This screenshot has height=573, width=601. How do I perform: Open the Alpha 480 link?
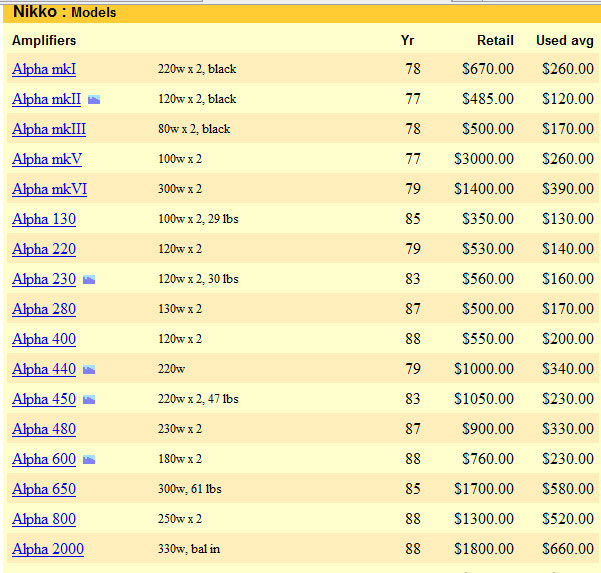point(44,429)
